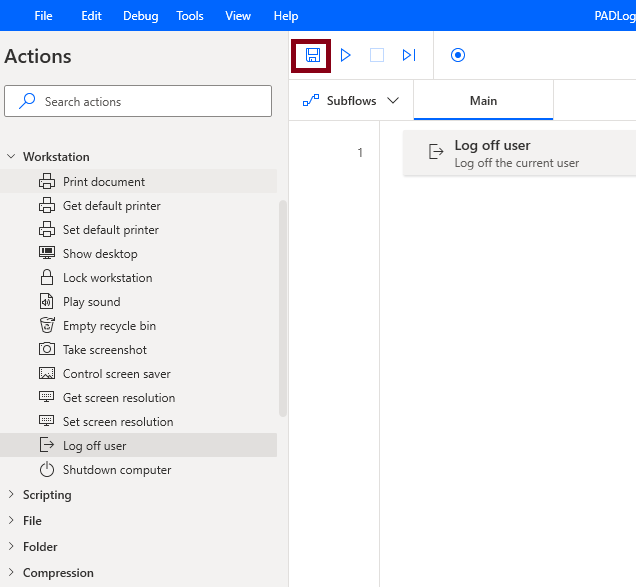Click the display icon beside Set screen resolution

[47, 421]
